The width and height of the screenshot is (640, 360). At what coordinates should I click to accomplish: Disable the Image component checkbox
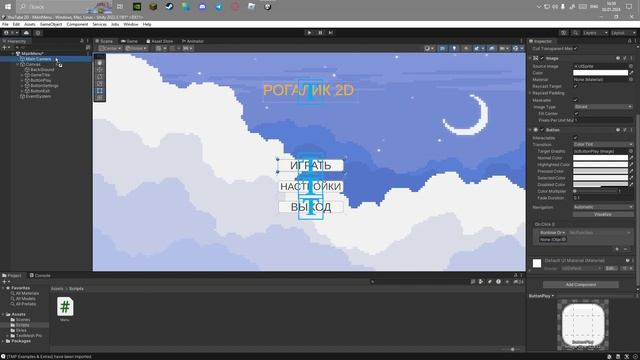542,58
